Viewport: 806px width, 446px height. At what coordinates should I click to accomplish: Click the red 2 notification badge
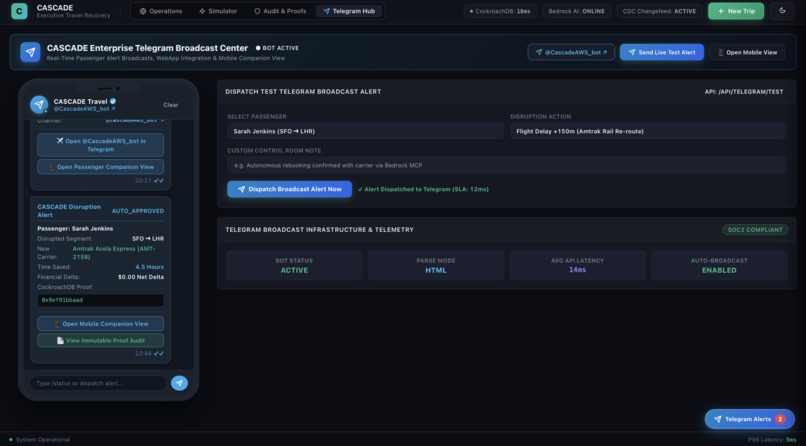point(780,419)
